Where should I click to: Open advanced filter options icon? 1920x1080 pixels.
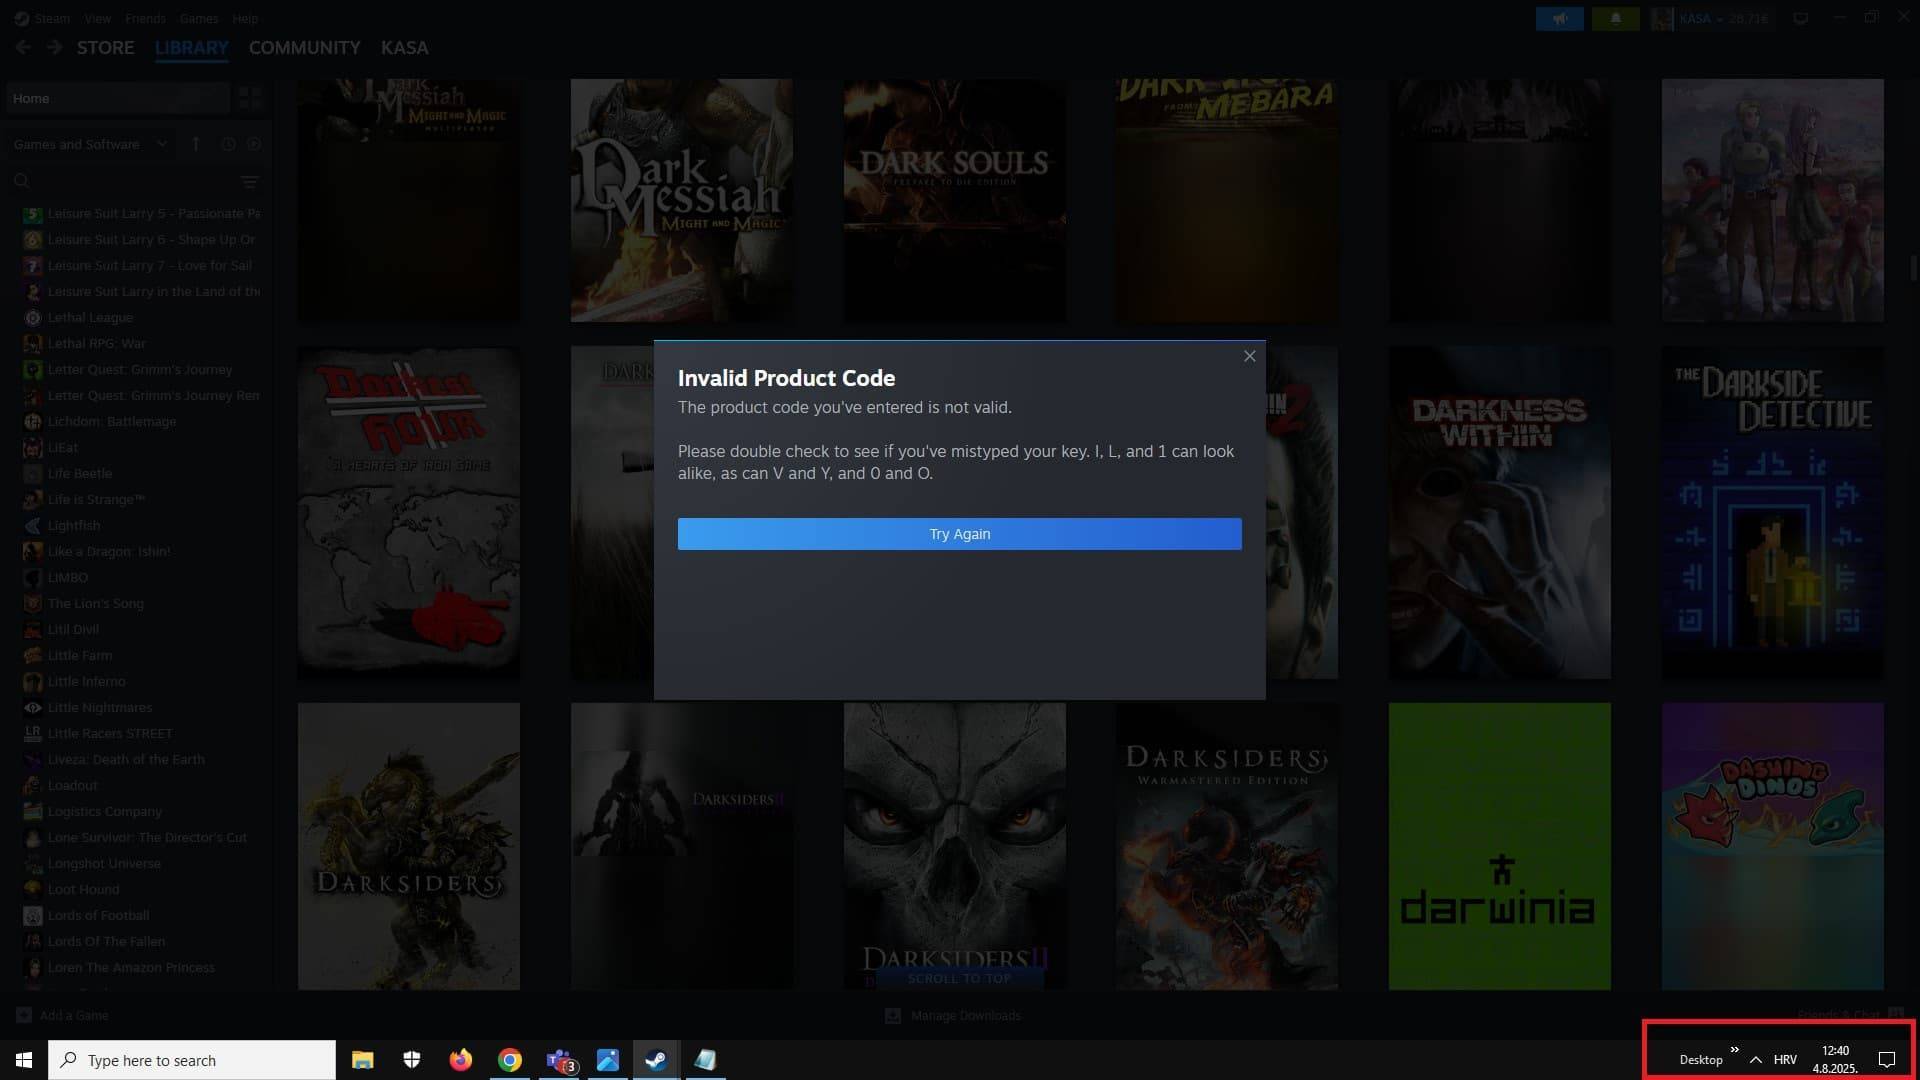pos(249,181)
